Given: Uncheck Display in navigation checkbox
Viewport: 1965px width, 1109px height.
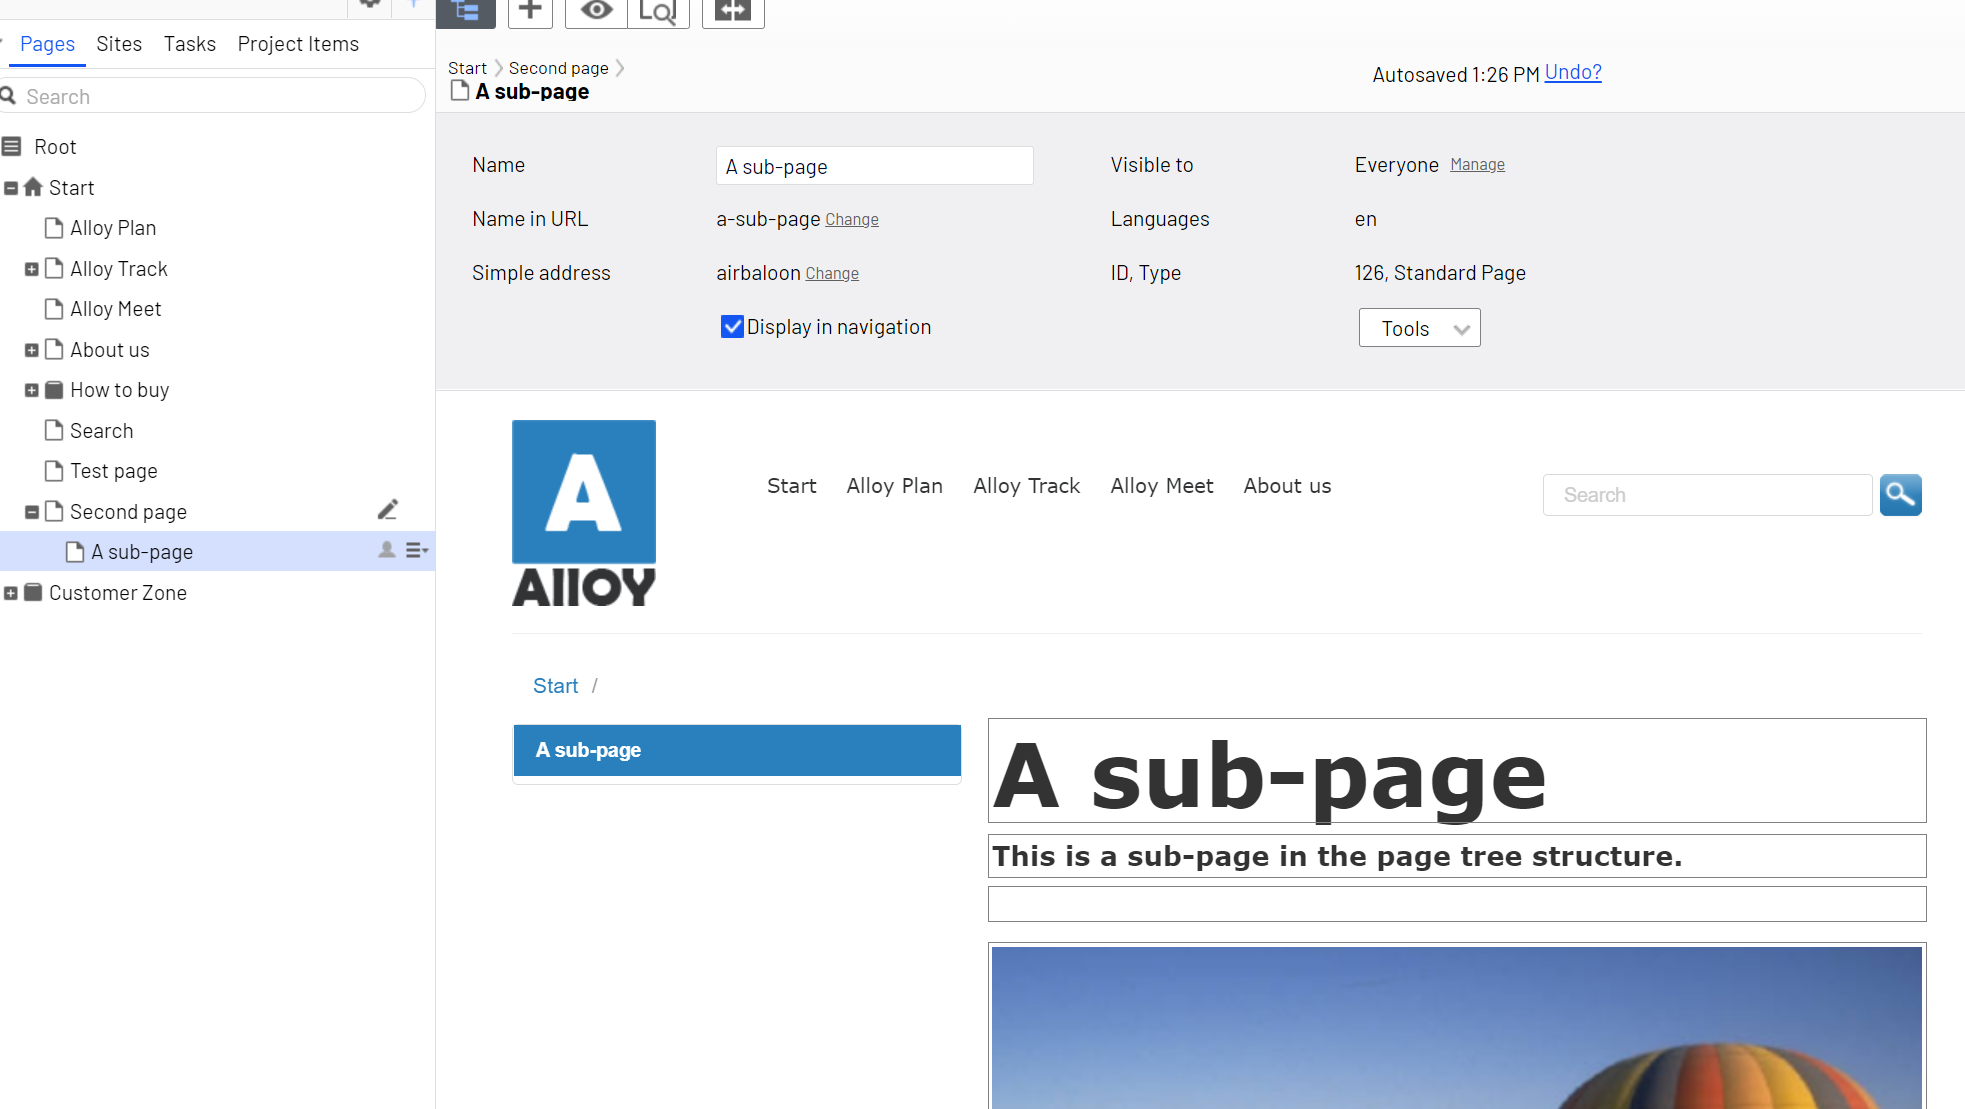Looking at the screenshot, I should [732, 327].
